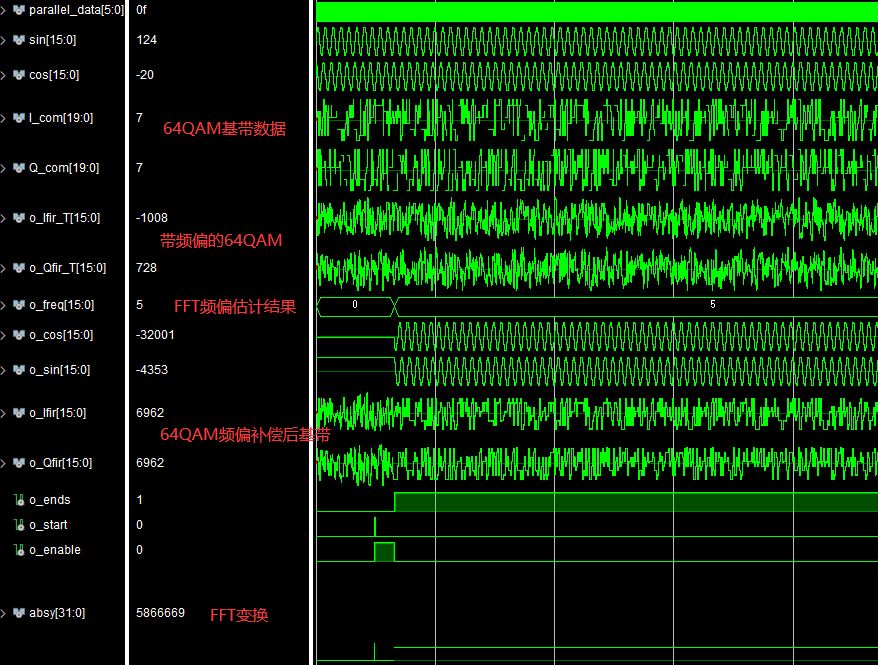The width and height of the screenshot is (878, 665).
Task: Click the o_Ifir bus icon
Action: [x=19, y=413]
